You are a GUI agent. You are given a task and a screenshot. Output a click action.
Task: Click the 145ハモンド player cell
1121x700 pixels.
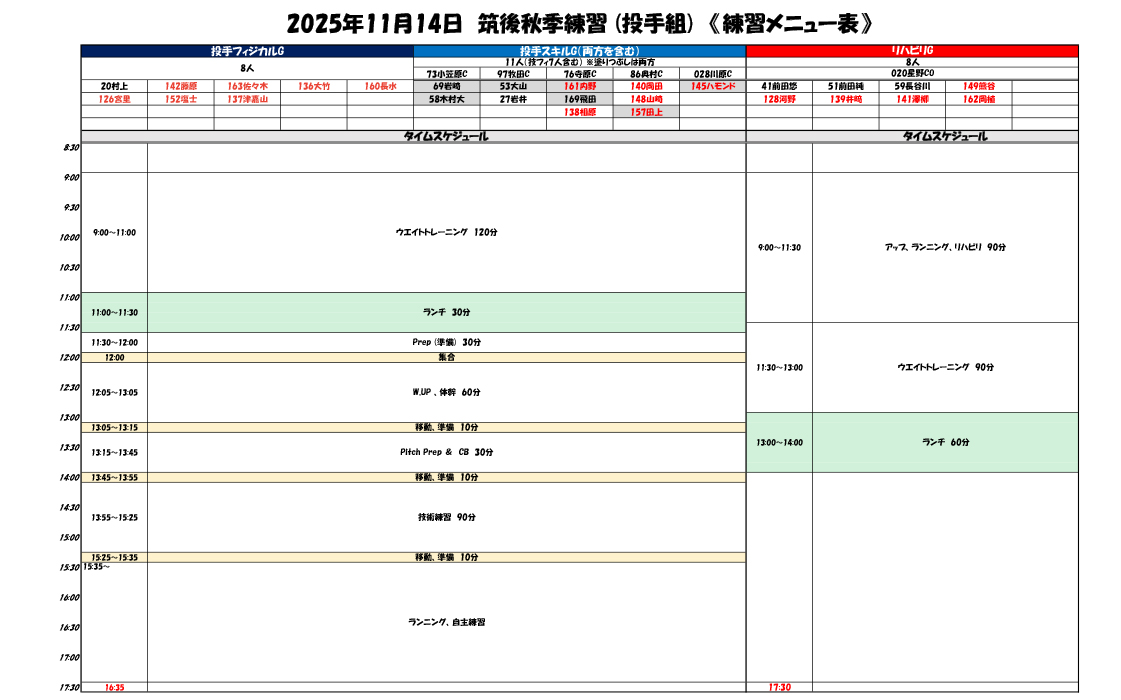(x=712, y=87)
